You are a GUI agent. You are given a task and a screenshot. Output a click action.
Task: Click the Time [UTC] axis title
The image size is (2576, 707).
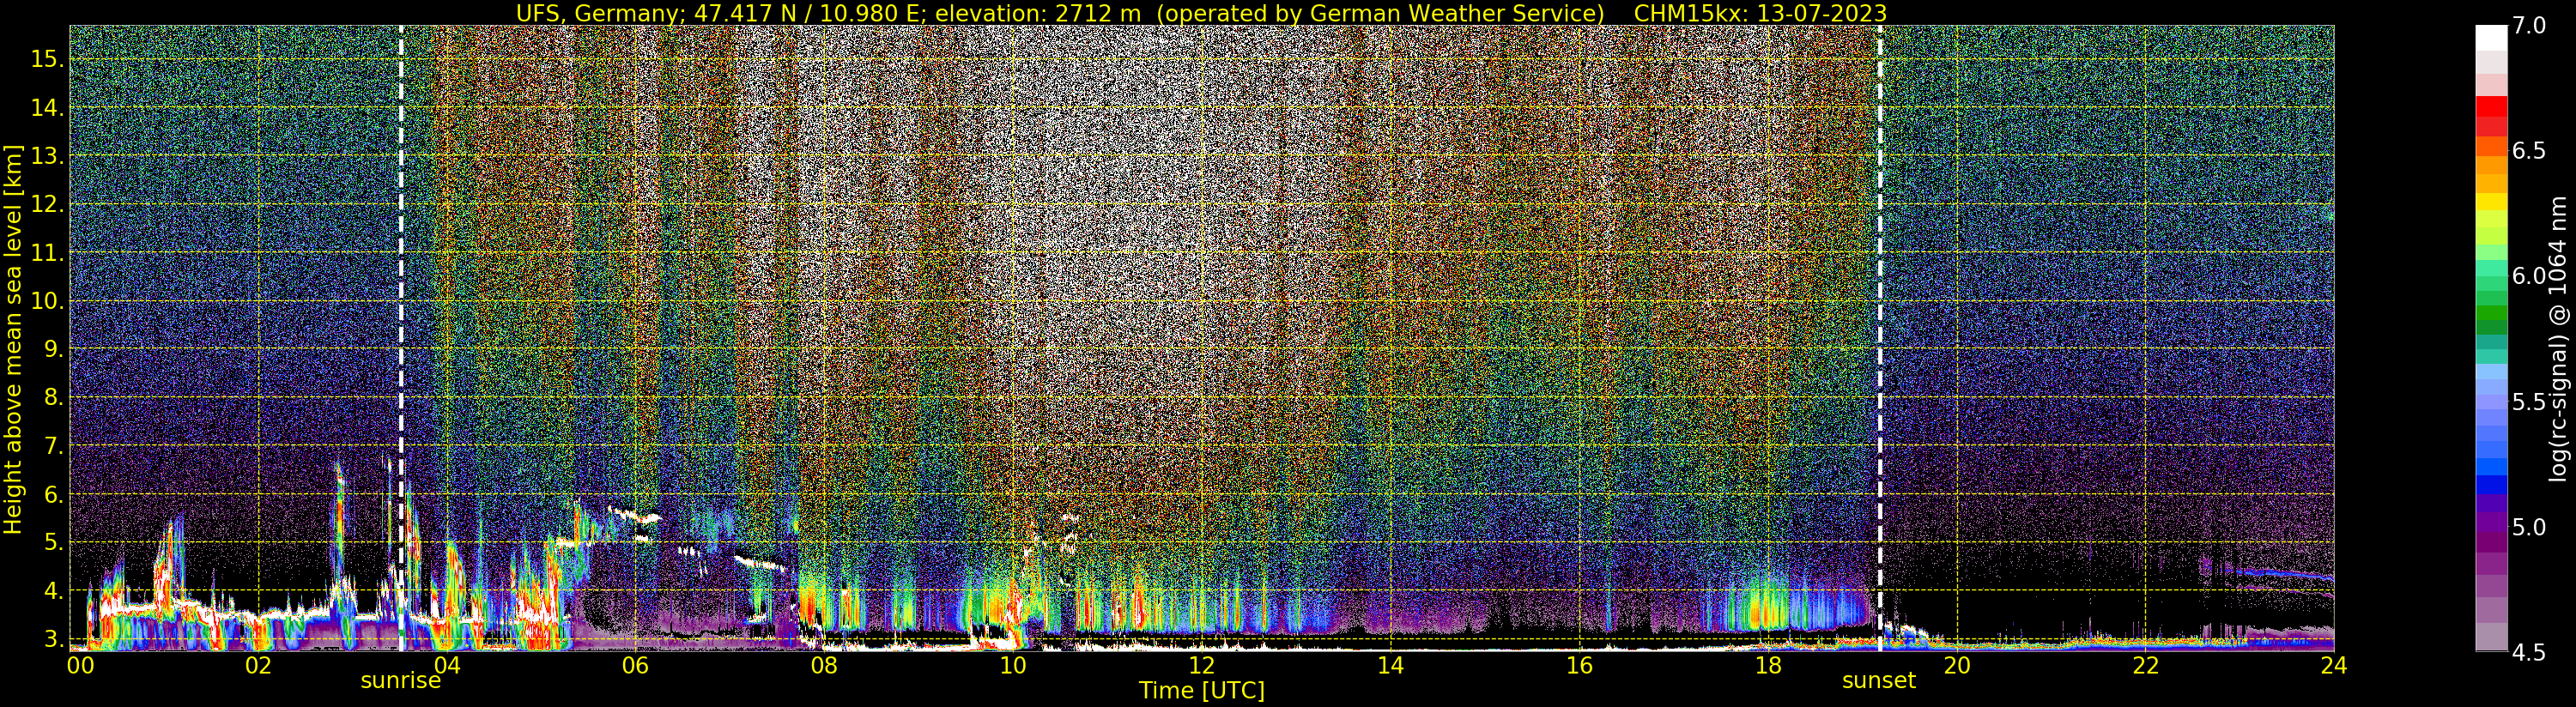1202,691
